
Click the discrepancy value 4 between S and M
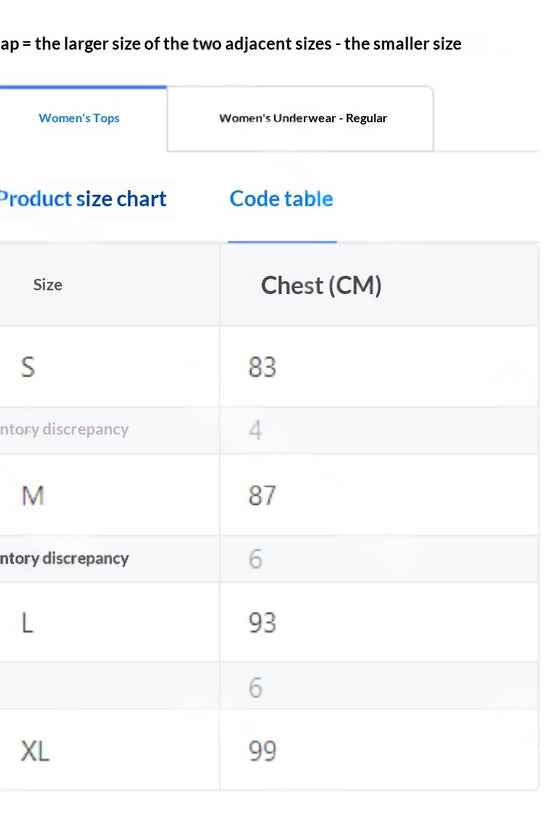point(255,430)
